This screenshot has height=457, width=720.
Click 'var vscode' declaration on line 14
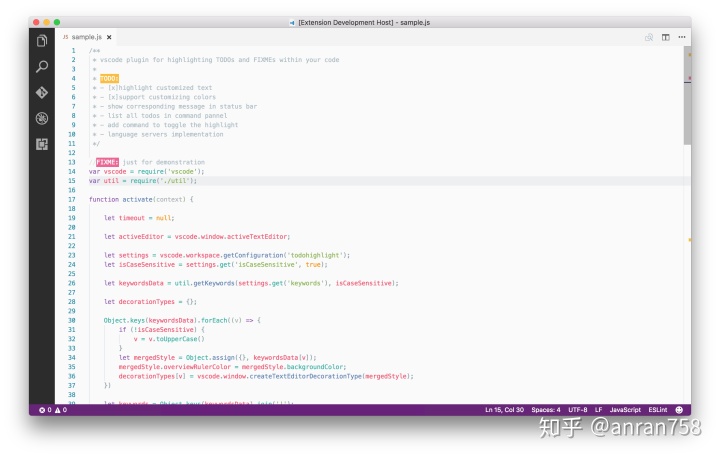point(107,171)
